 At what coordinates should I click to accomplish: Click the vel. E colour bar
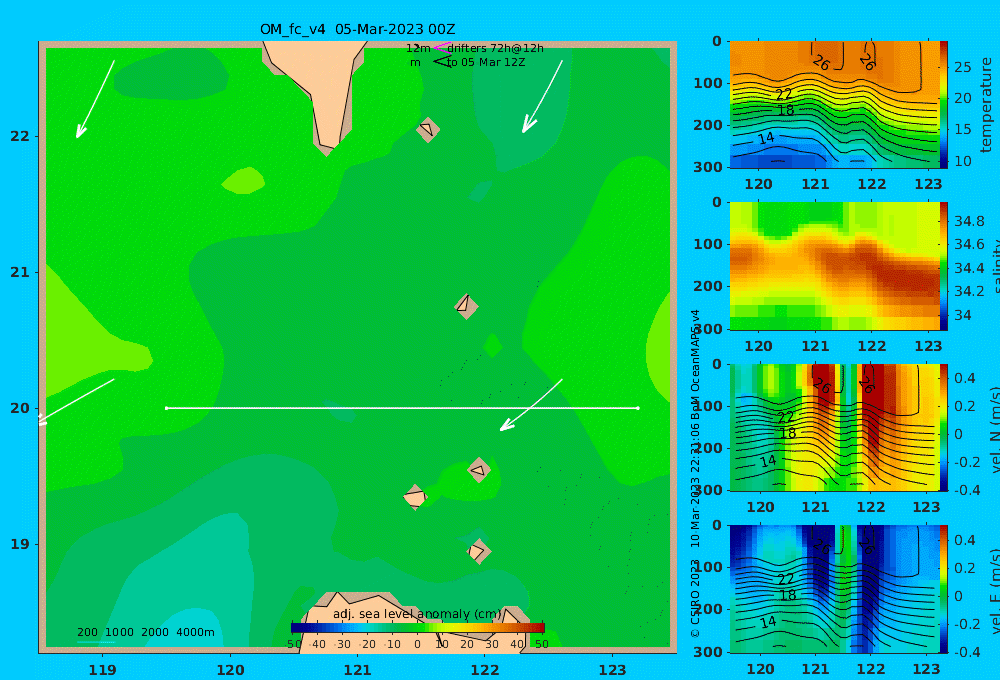click(x=943, y=589)
